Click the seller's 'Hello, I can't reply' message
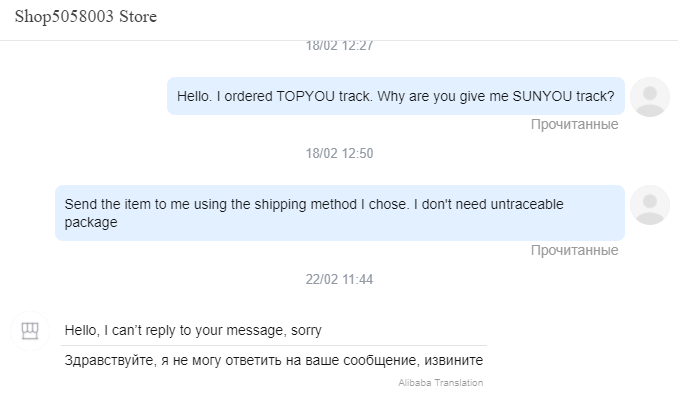 click(193, 330)
